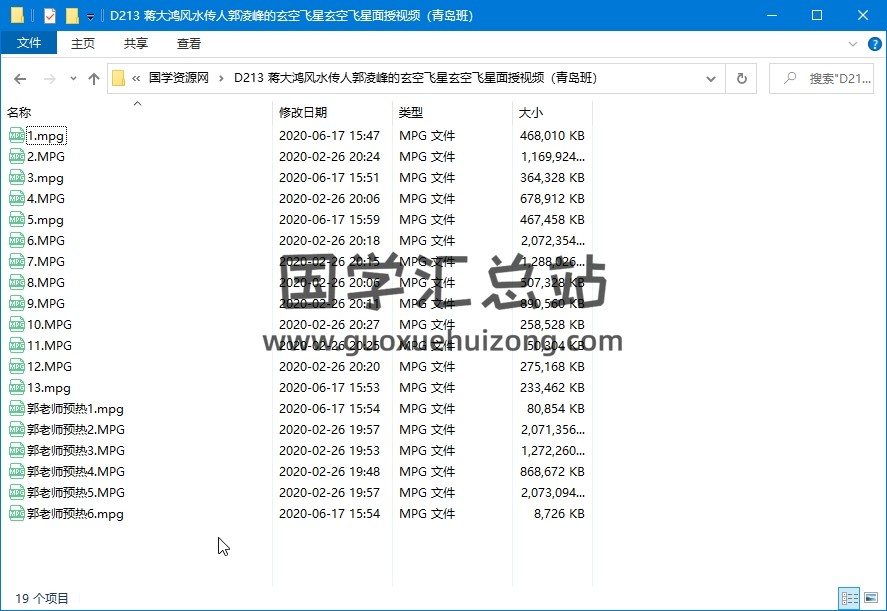This screenshot has width=887, height=611.
Task: Click the size value 364,328 KB
Action: coord(552,178)
